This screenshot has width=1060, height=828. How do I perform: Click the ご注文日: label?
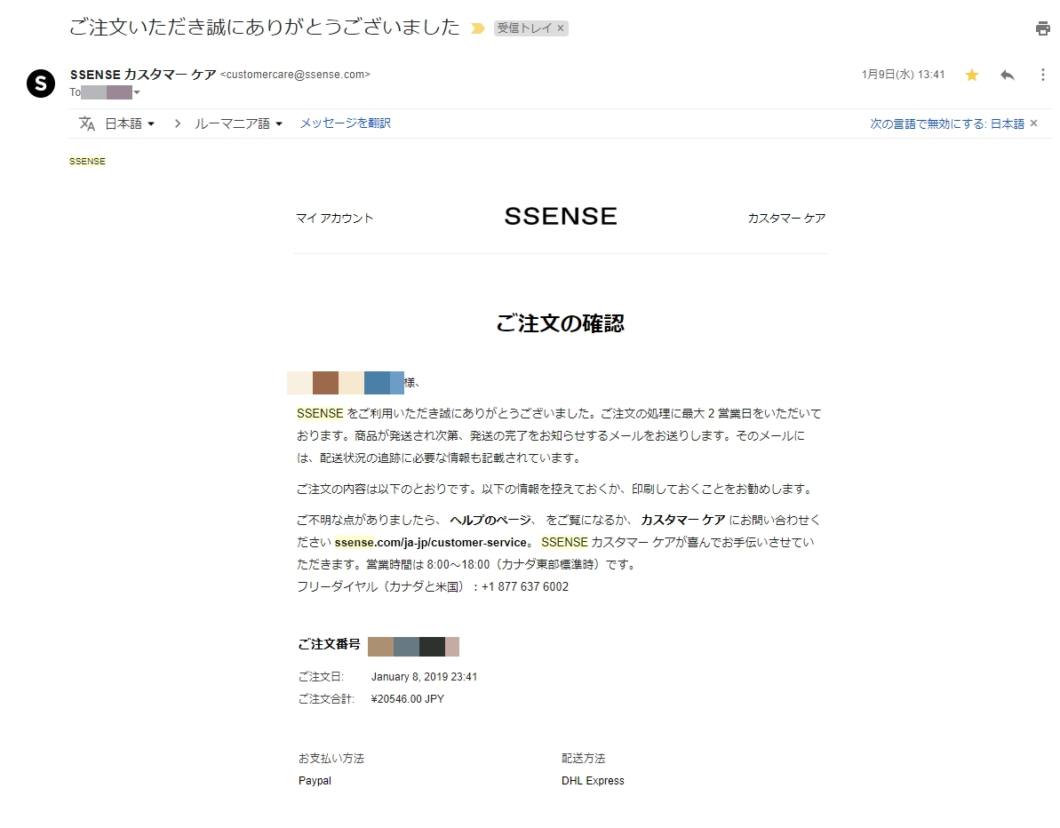pos(320,677)
